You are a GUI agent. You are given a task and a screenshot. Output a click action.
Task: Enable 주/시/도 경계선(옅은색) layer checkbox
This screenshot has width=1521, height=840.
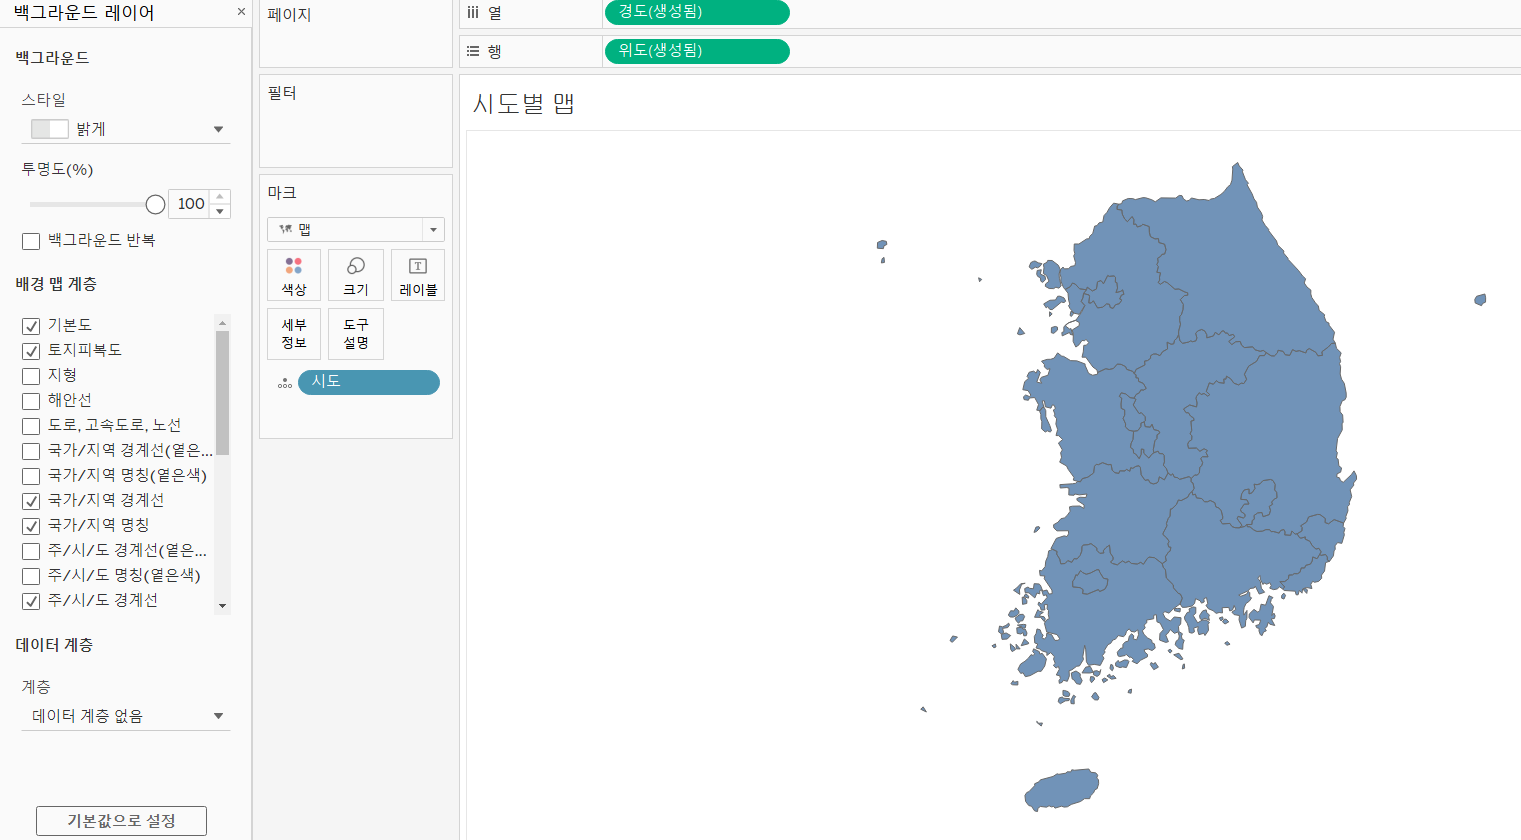(31, 551)
